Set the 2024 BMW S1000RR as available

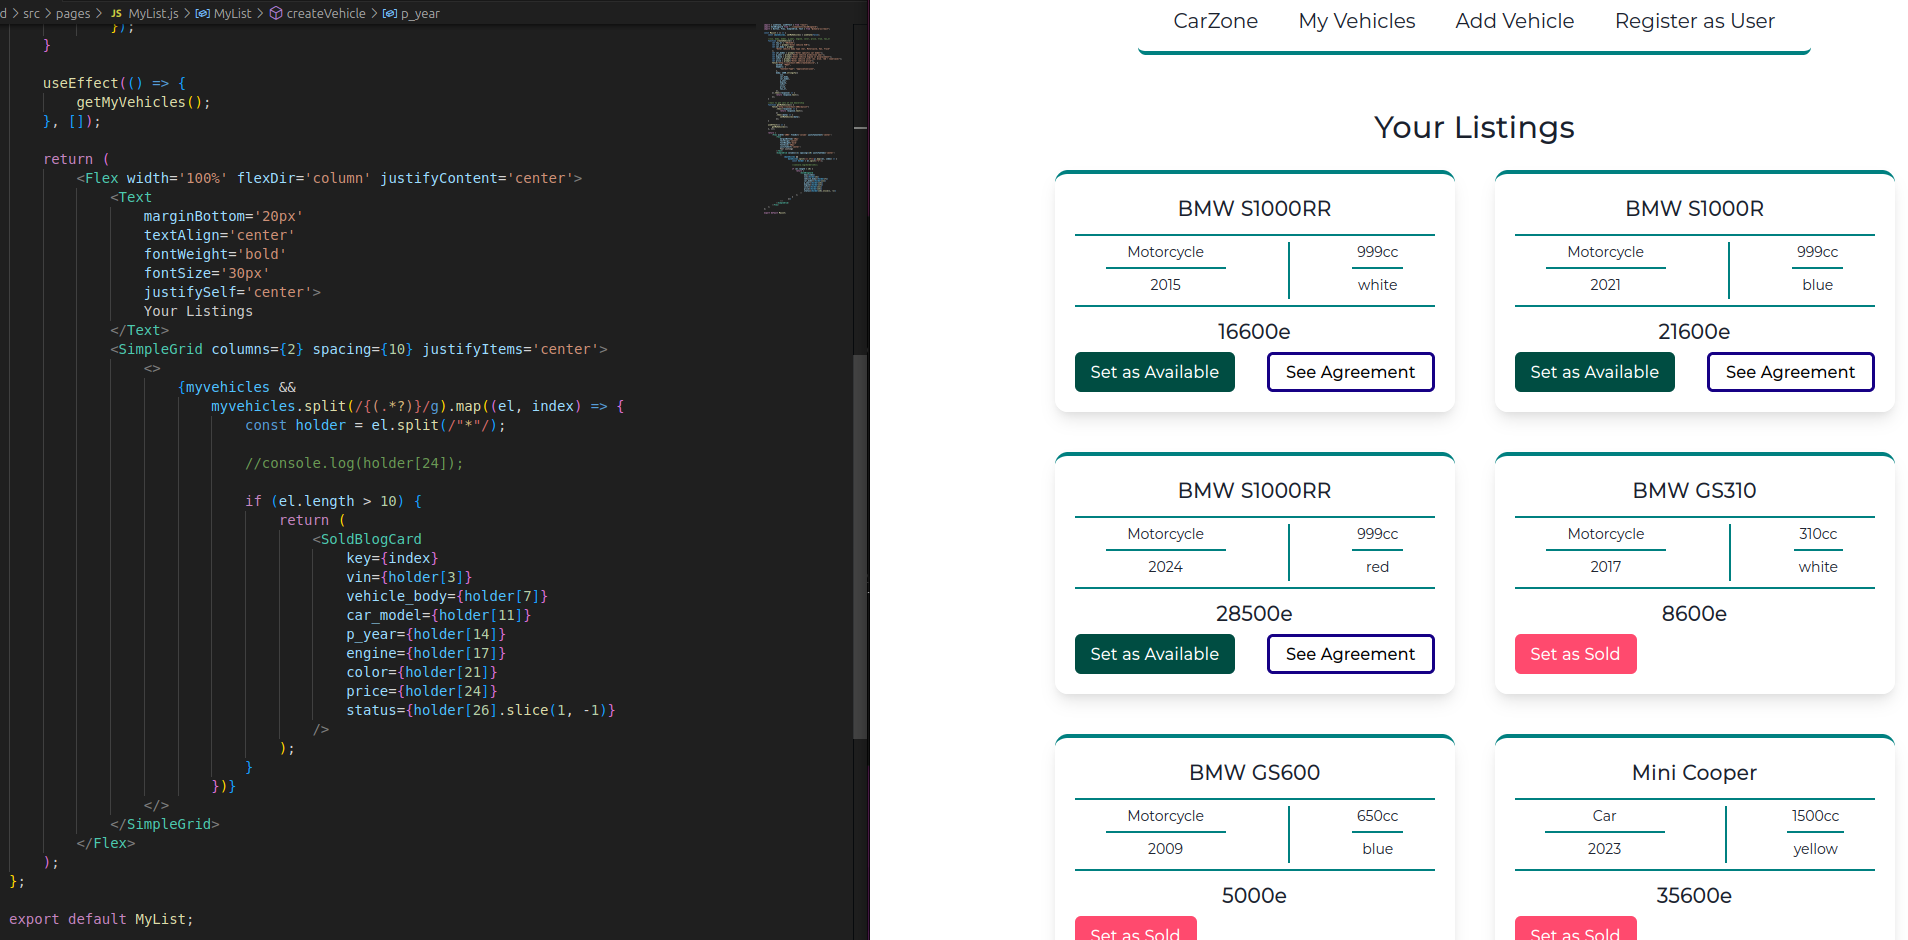pos(1154,654)
